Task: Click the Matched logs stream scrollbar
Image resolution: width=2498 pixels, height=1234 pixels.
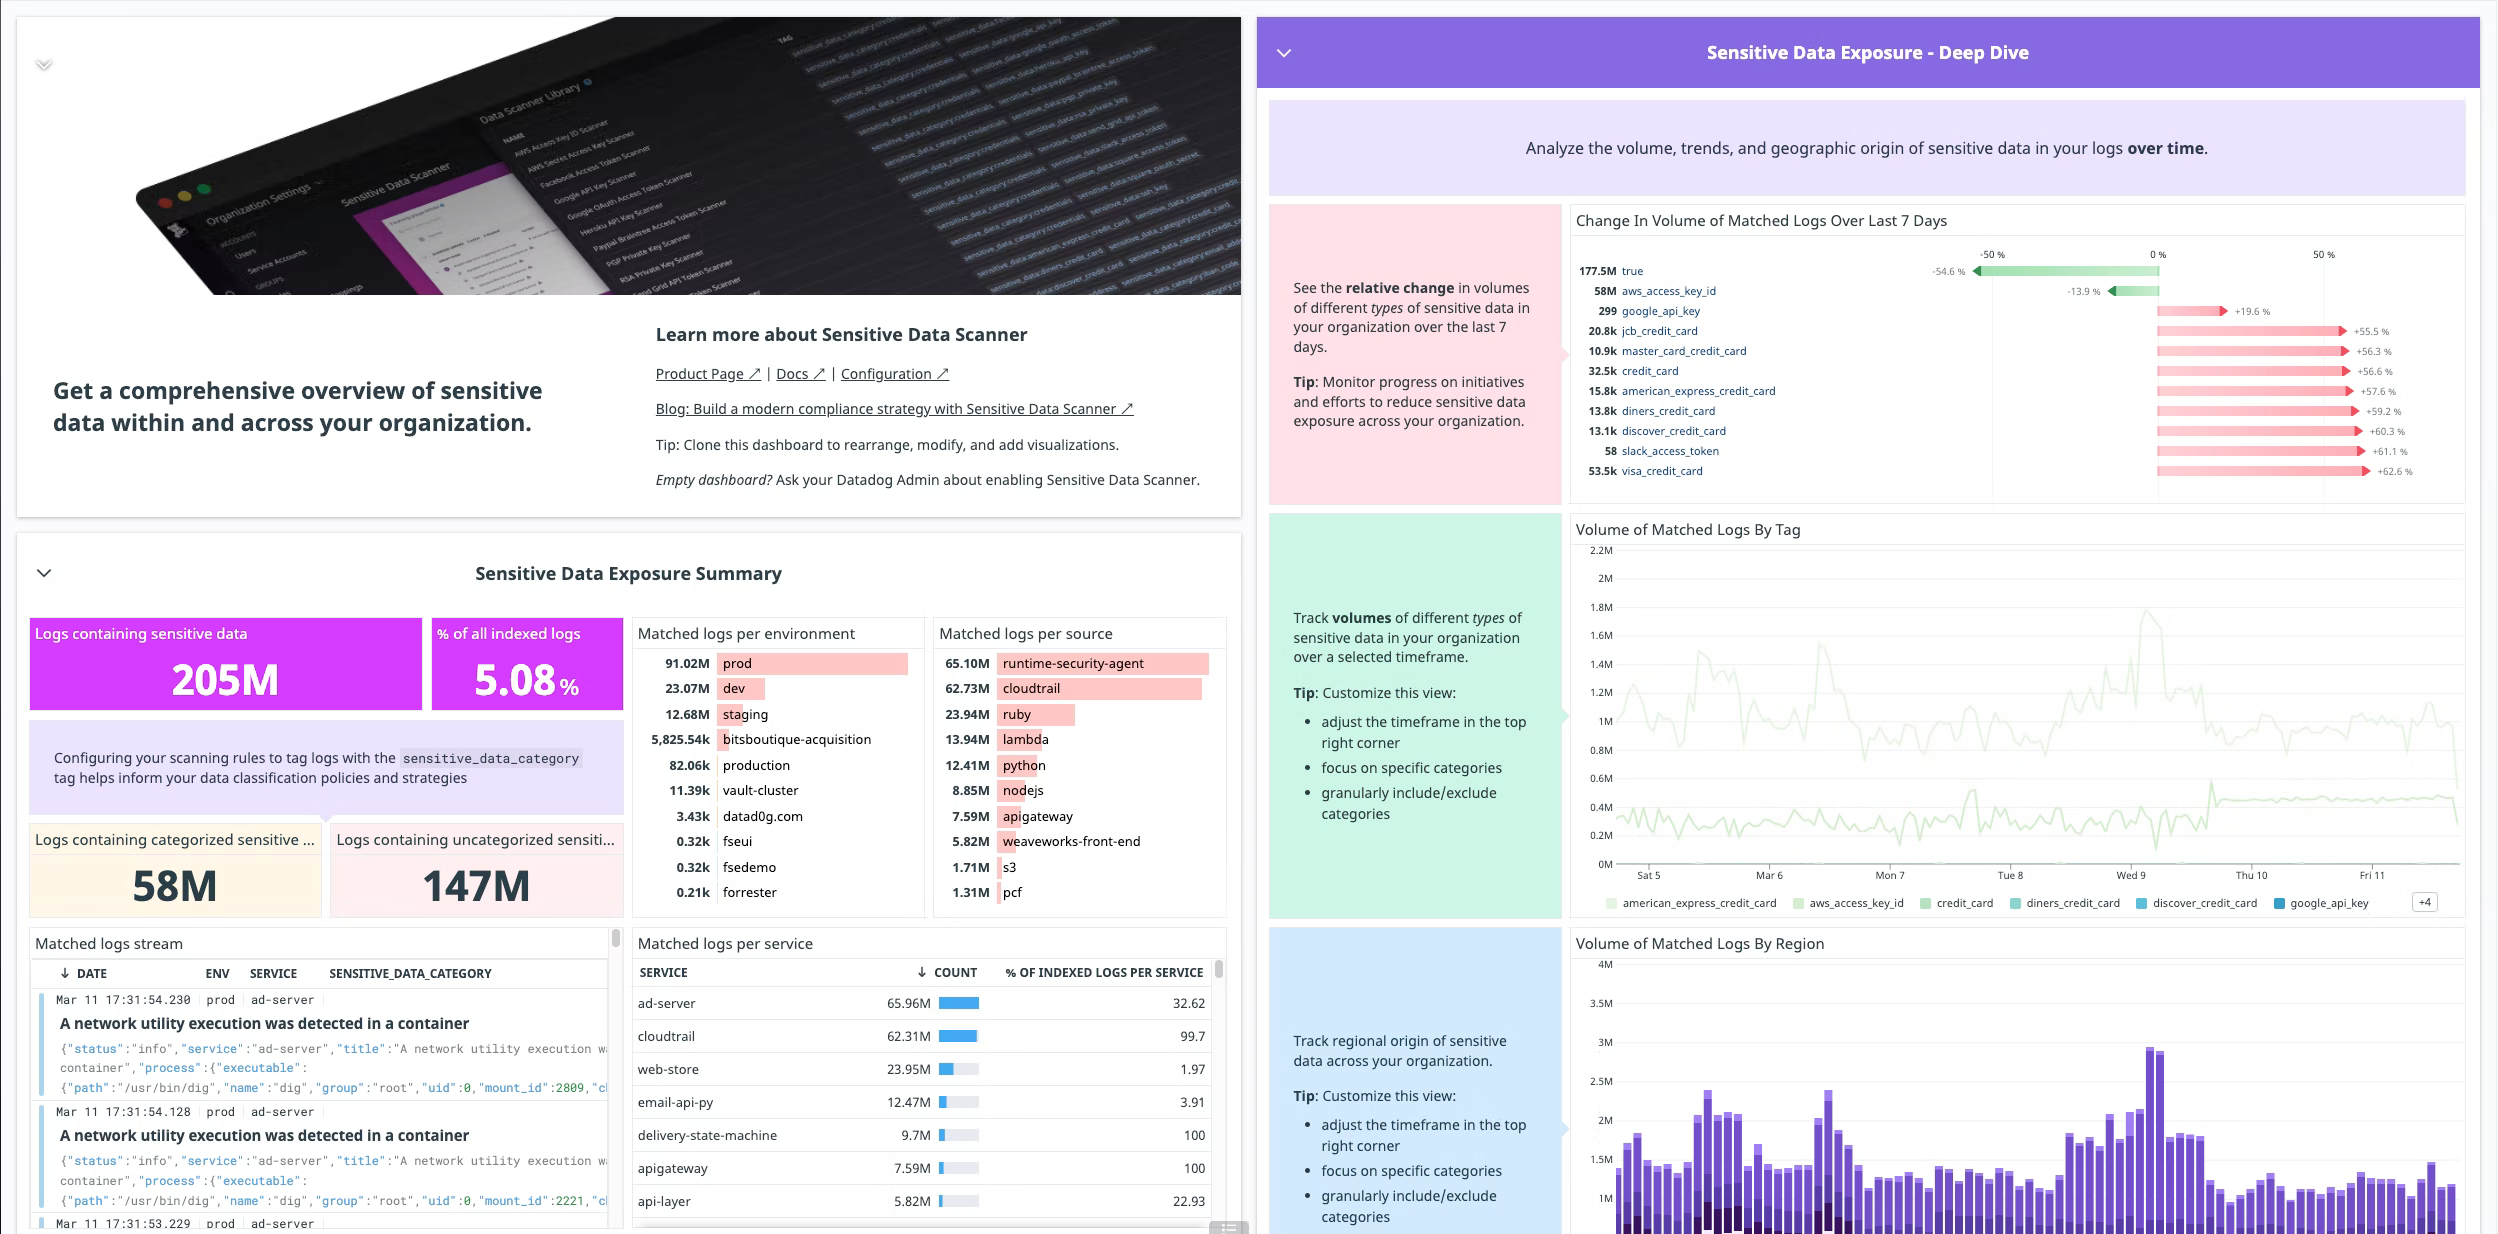Action: [x=615, y=938]
